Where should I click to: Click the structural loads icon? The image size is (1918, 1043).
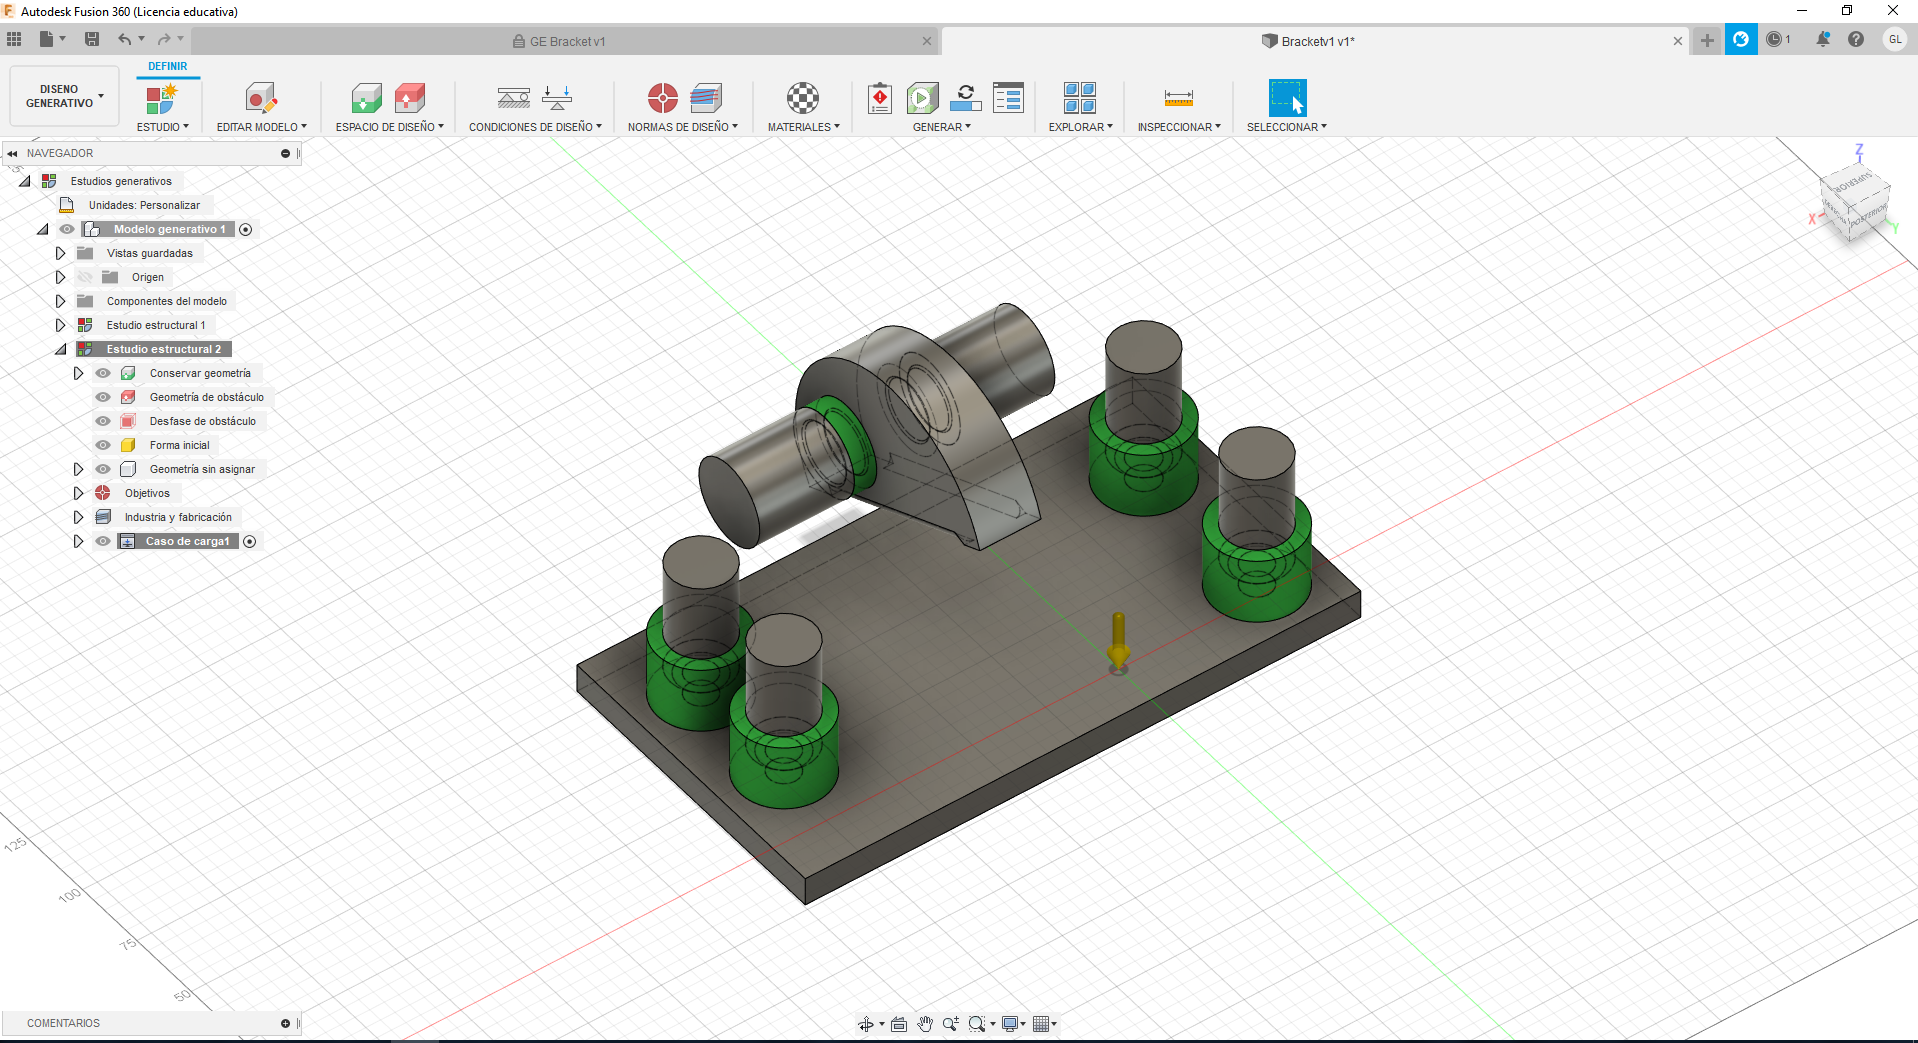point(557,98)
